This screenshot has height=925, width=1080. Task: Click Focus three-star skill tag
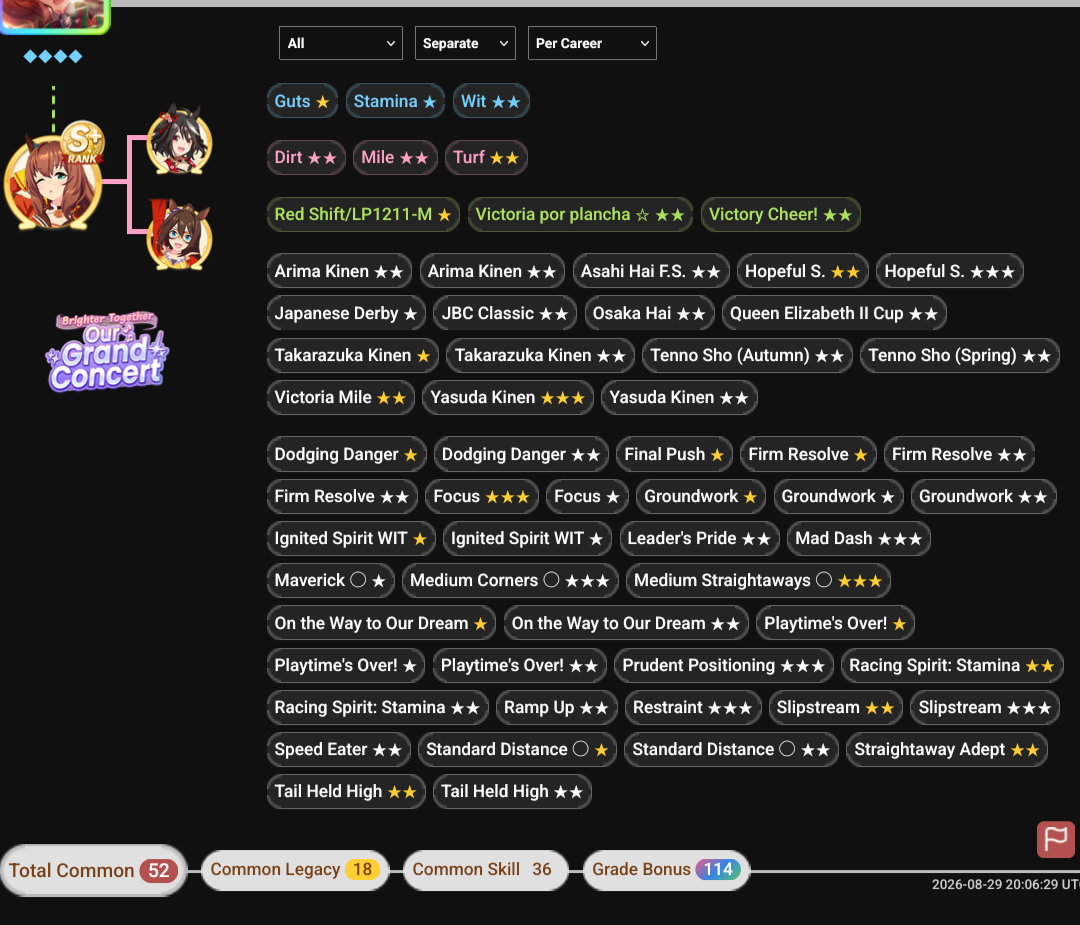tap(481, 497)
